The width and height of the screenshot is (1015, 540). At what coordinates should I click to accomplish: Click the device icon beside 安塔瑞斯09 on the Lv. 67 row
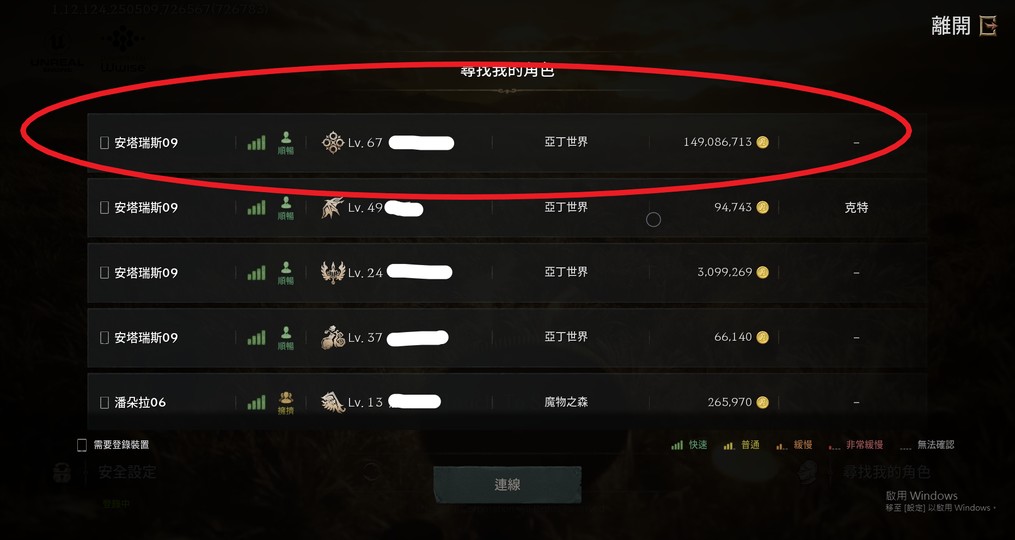pos(104,142)
